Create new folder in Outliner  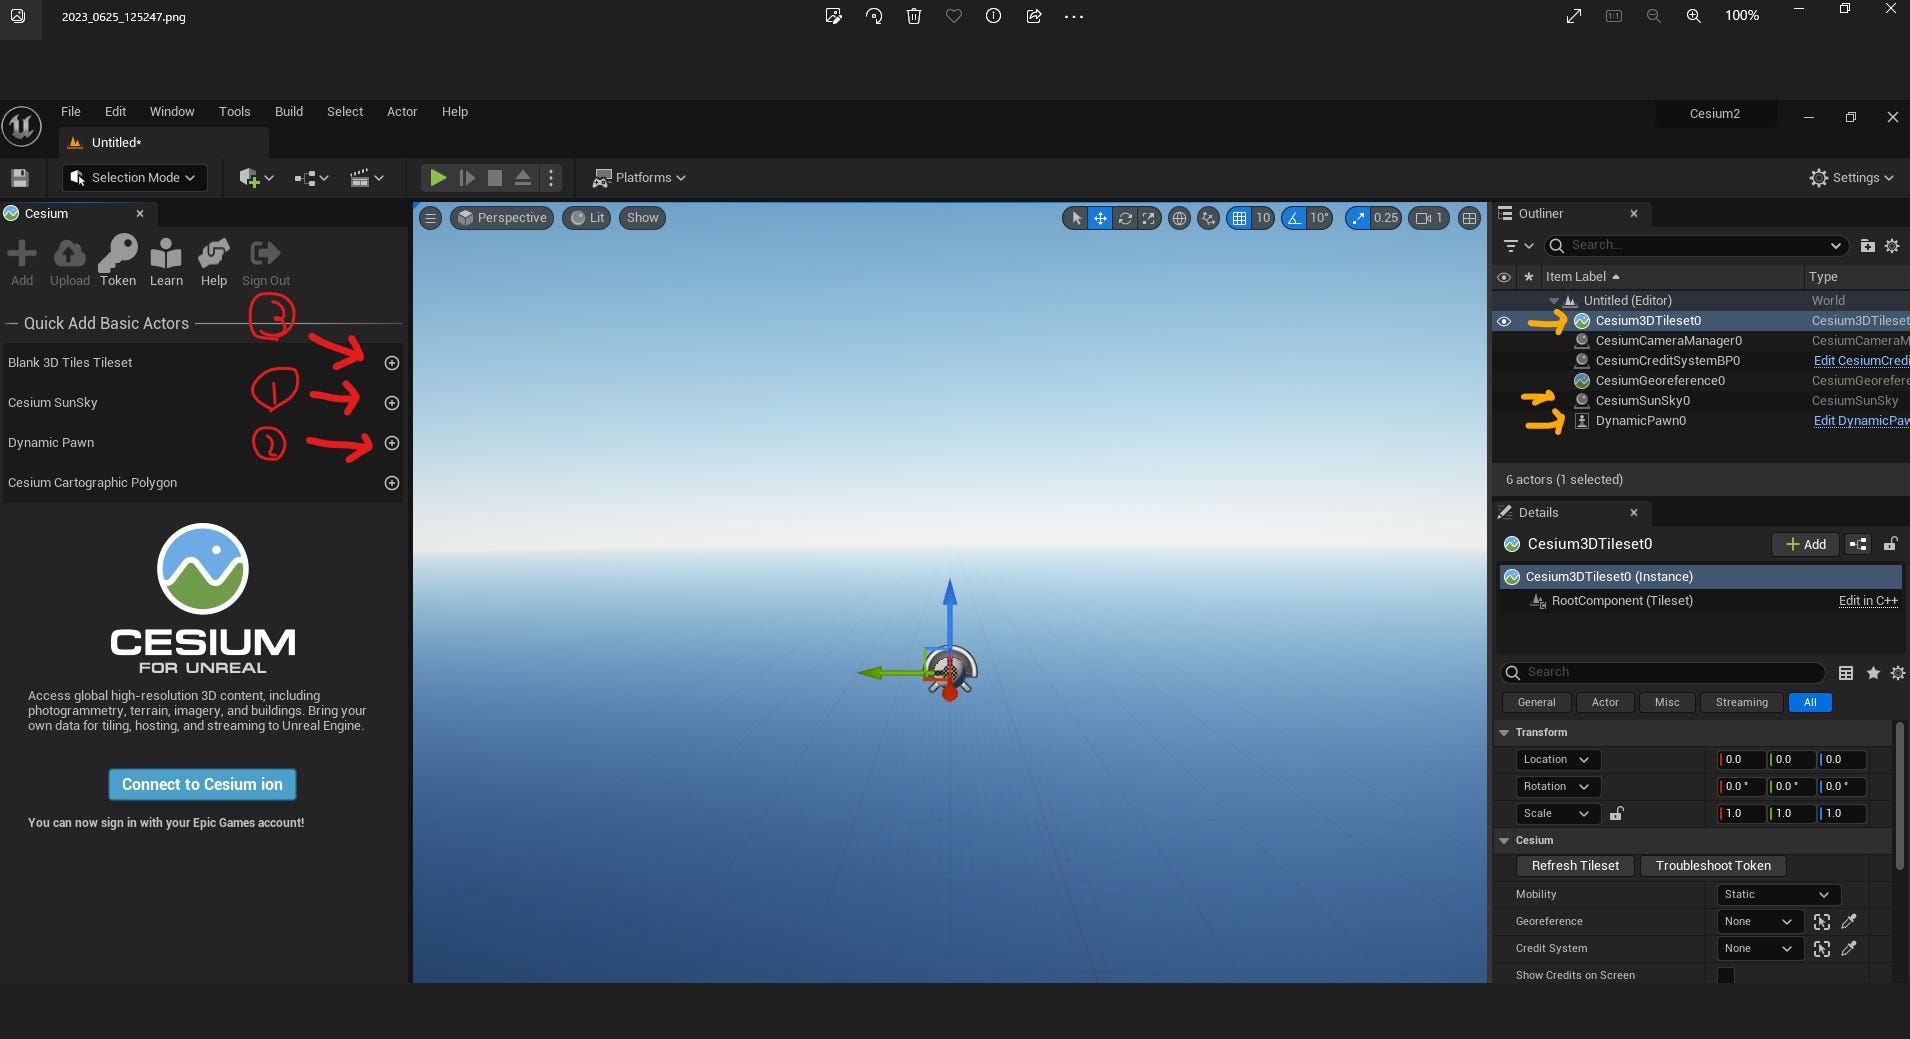(1867, 246)
